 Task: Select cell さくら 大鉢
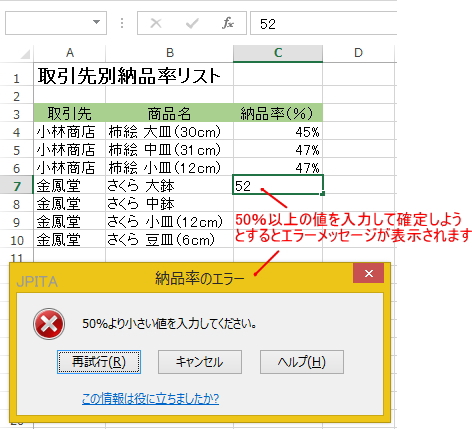[x=170, y=185]
